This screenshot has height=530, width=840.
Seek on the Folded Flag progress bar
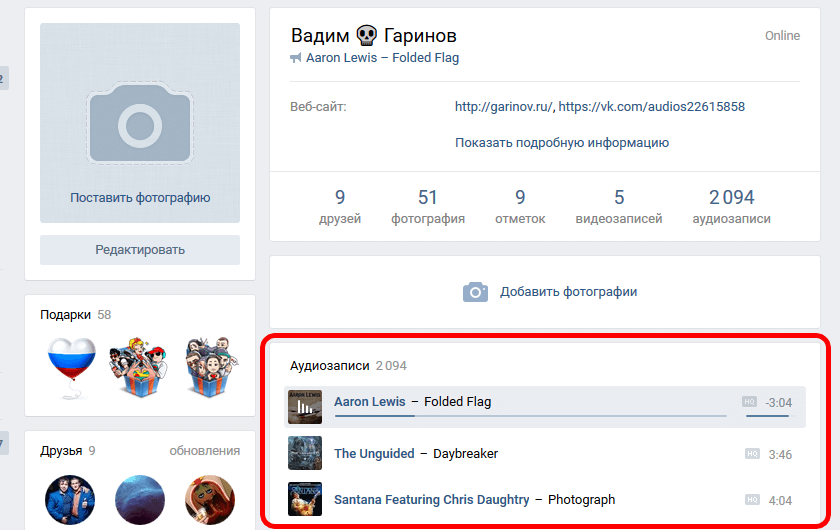(x=530, y=415)
